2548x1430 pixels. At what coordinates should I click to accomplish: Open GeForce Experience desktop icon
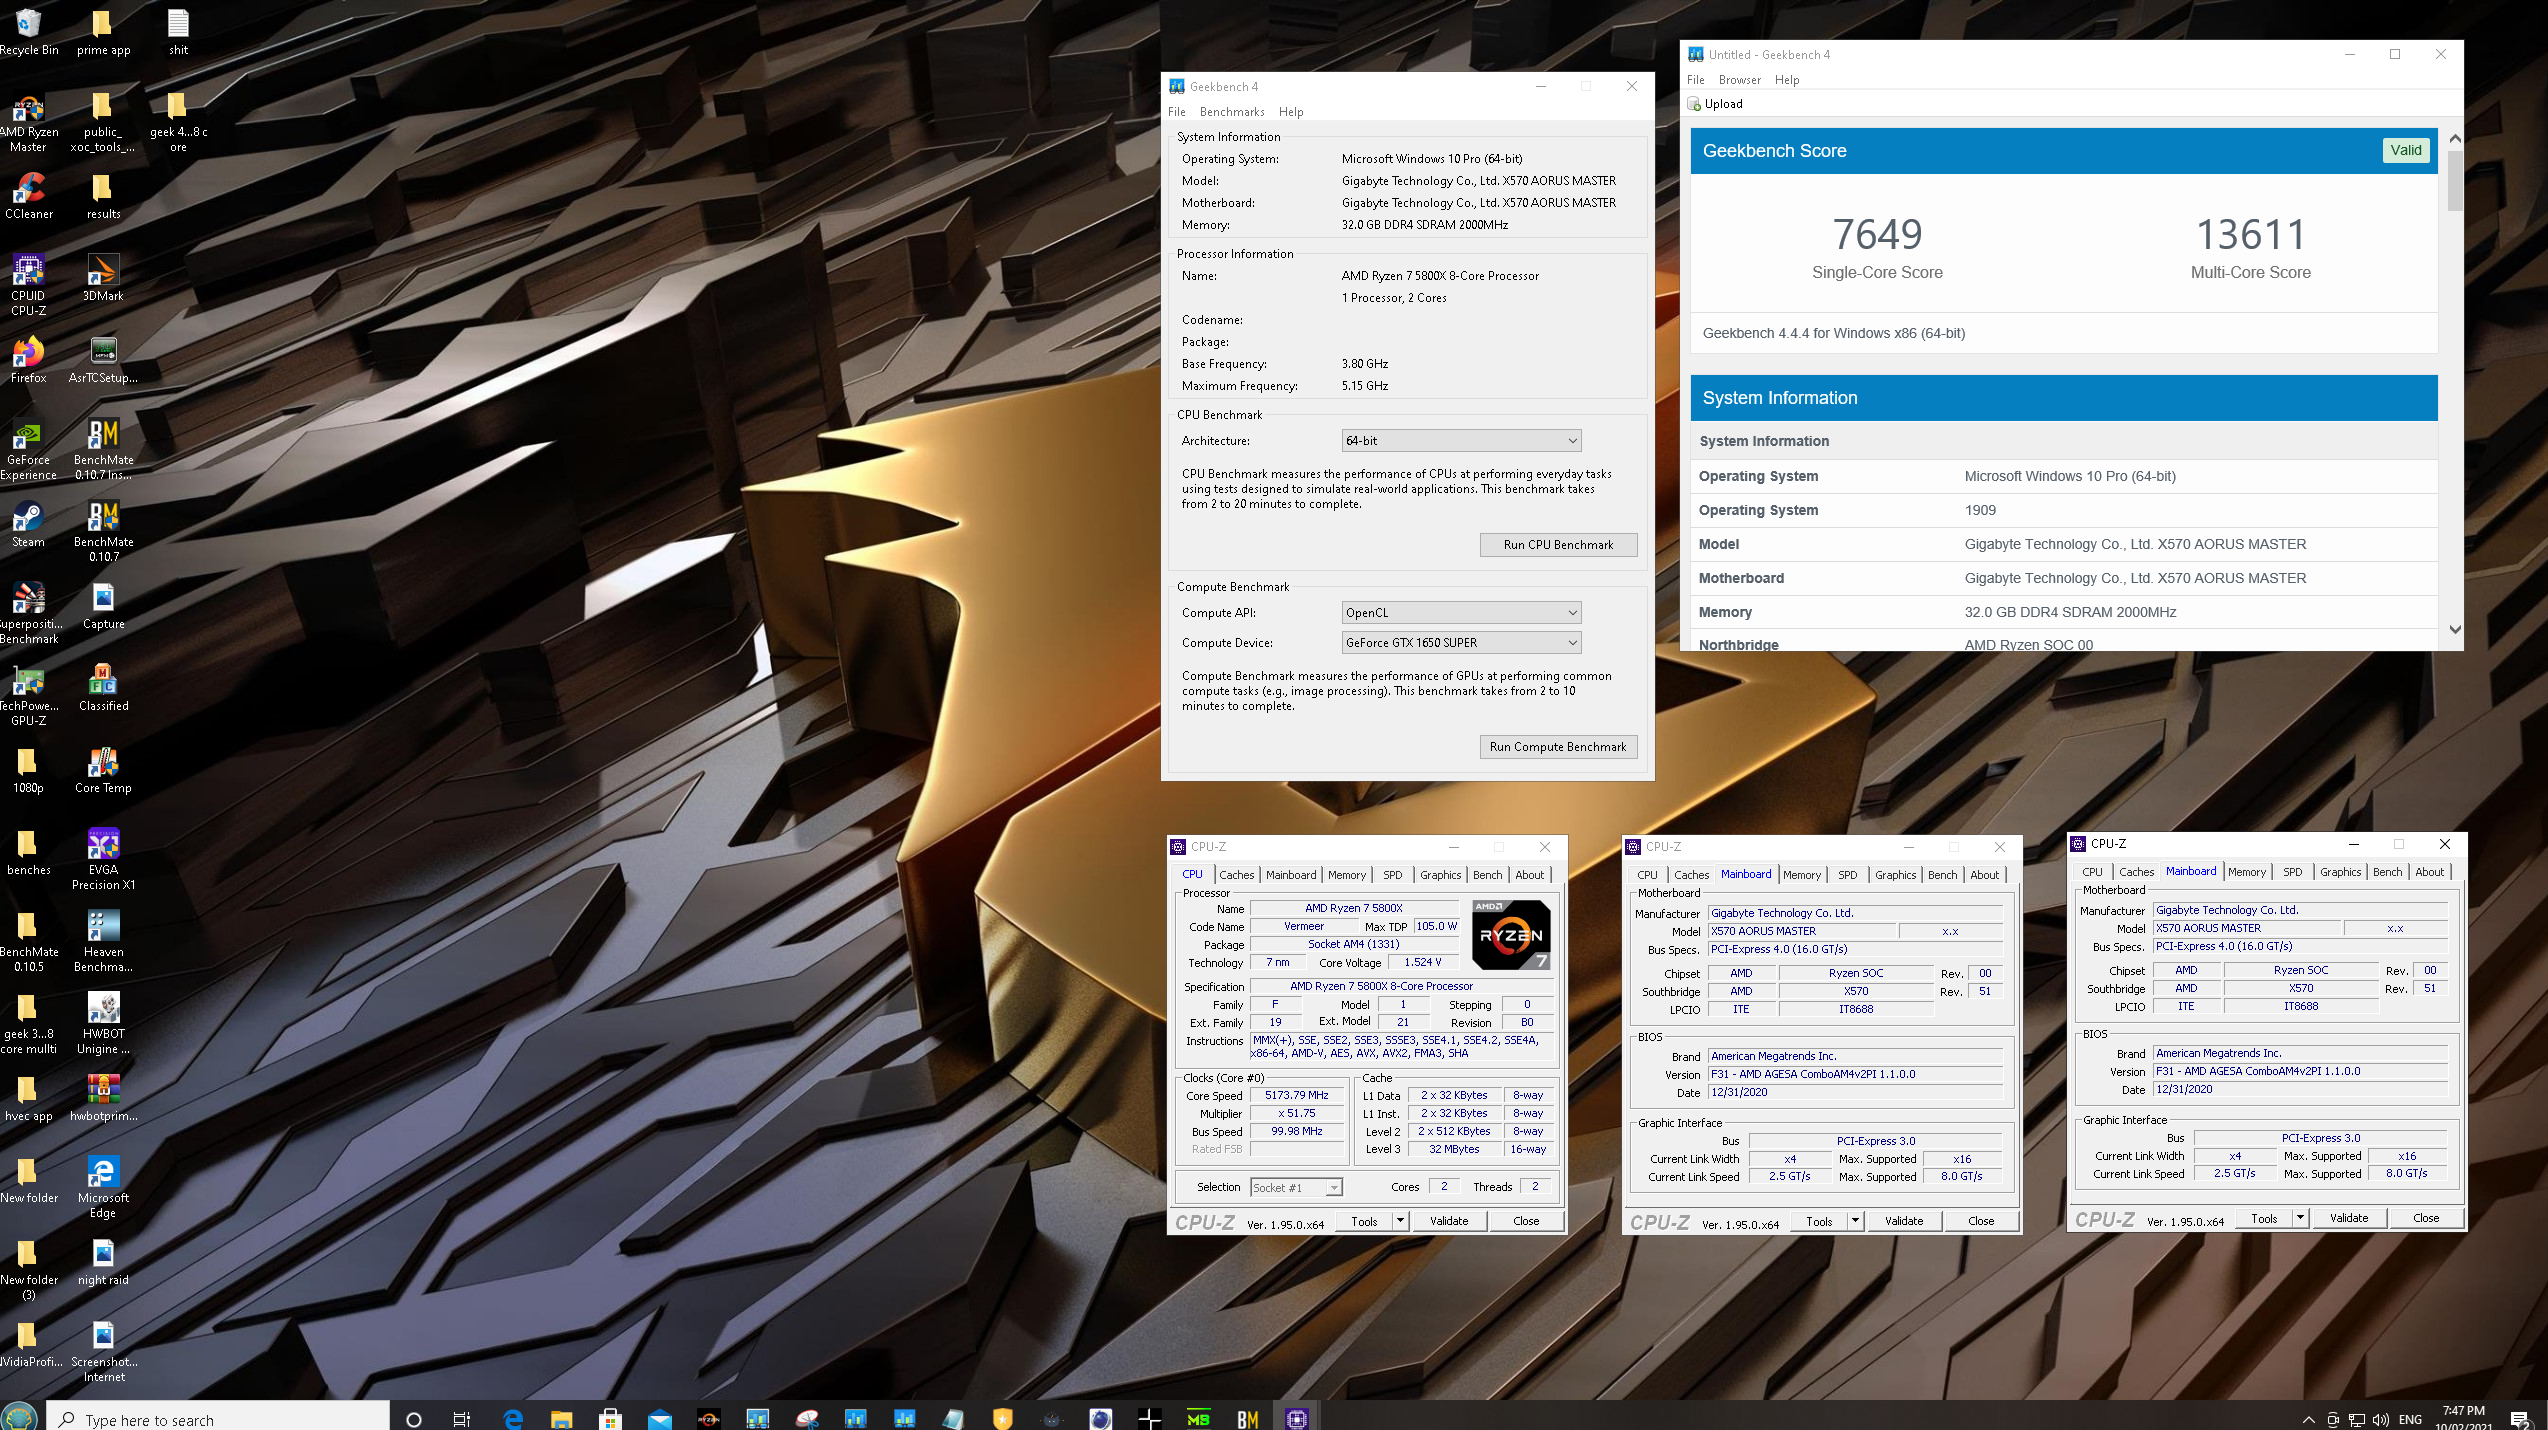click(x=29, y=450)
